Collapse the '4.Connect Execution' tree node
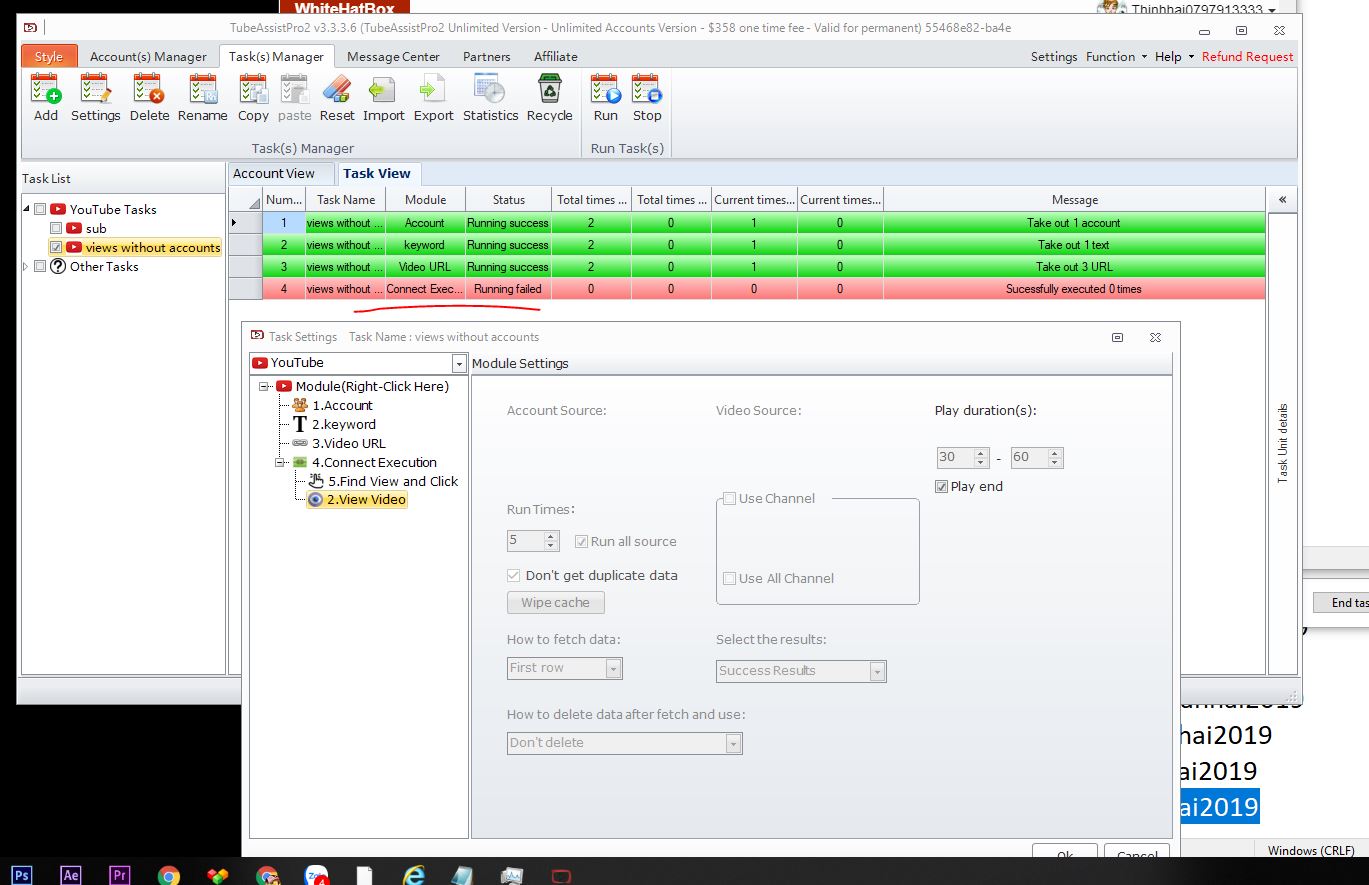 280,463
